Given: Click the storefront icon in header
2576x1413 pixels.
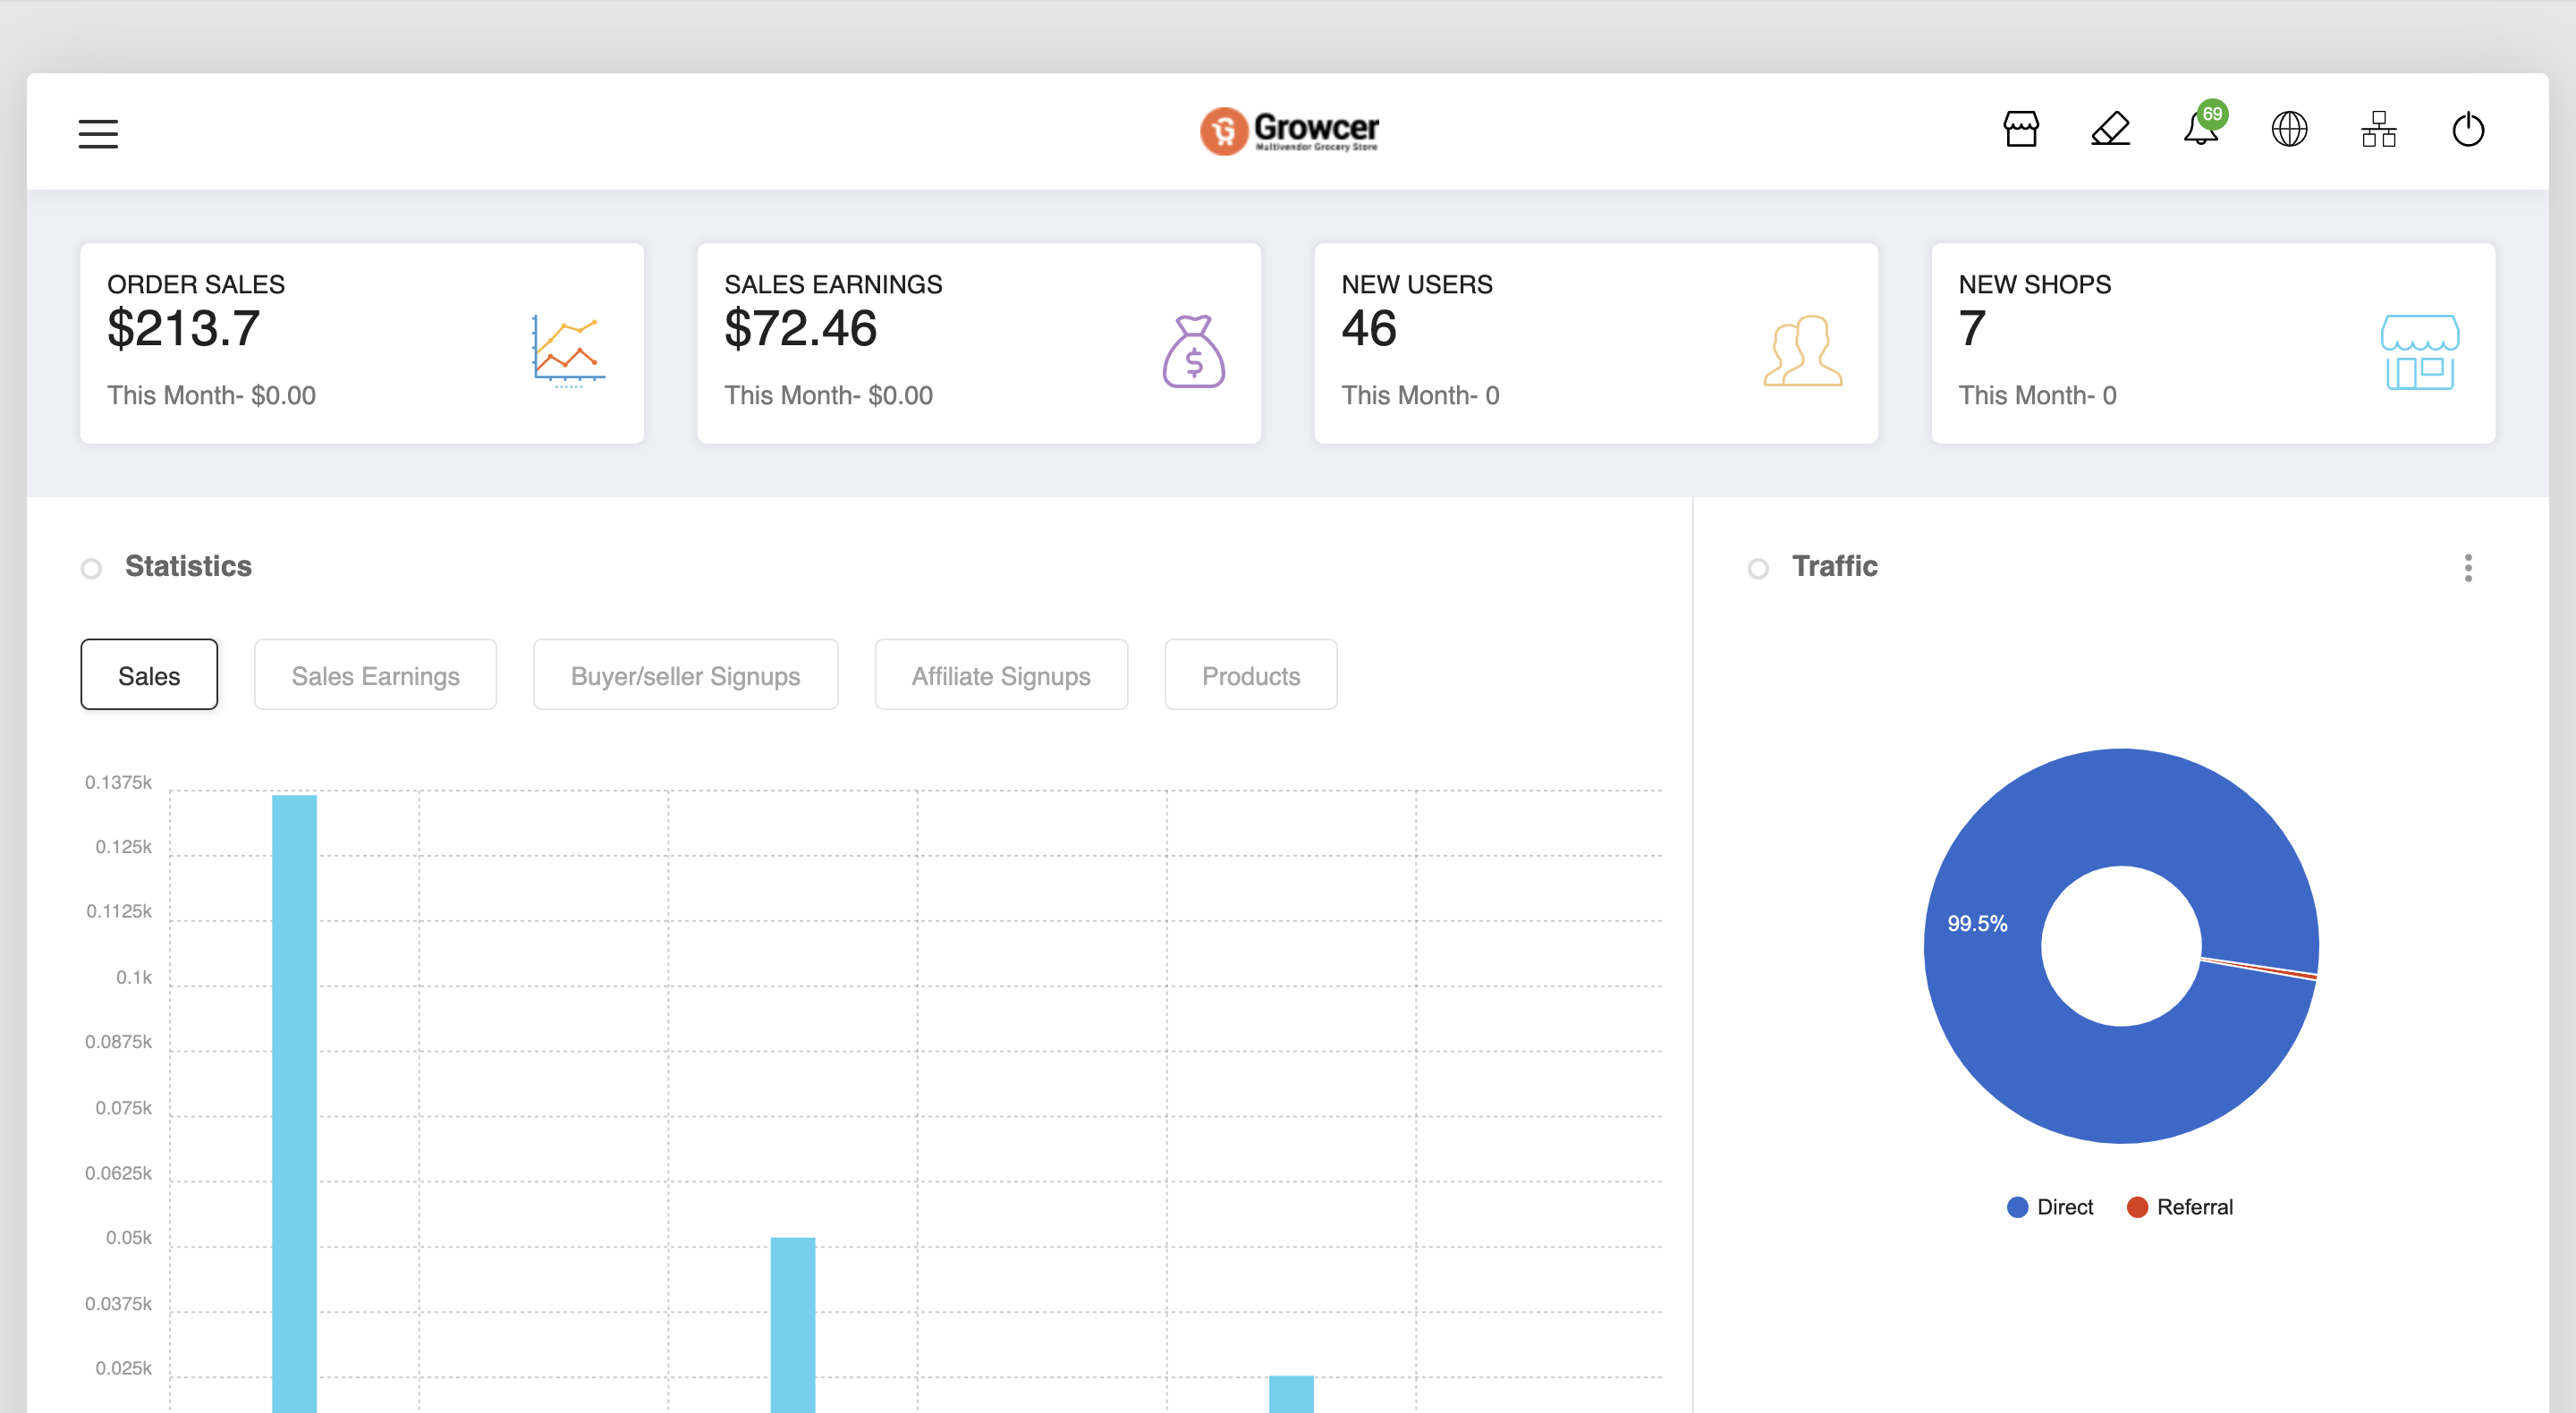Looking at the screenshot, I should coord(2021,130).
